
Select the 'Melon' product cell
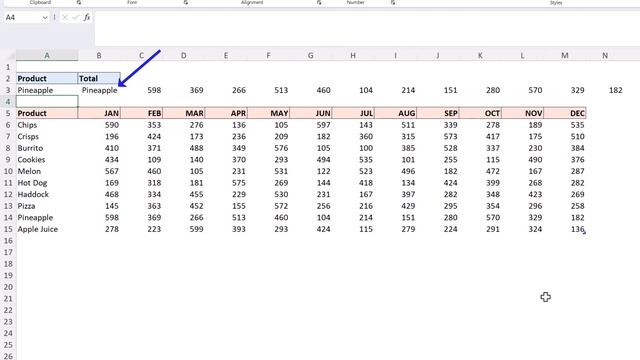pyautogui.click(x=47, y=171)
